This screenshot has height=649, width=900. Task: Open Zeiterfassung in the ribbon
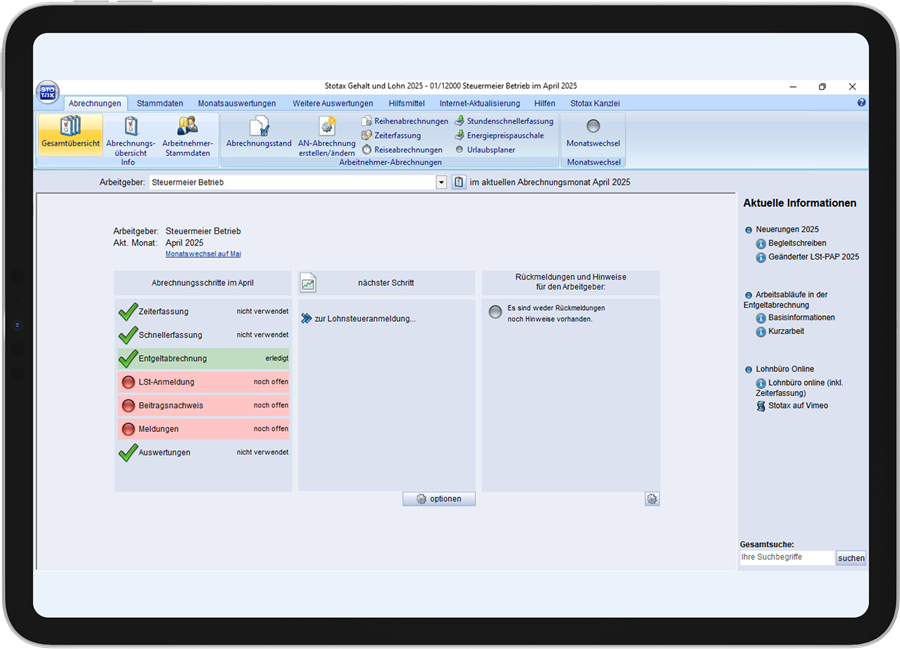click(x=391, y=135)
